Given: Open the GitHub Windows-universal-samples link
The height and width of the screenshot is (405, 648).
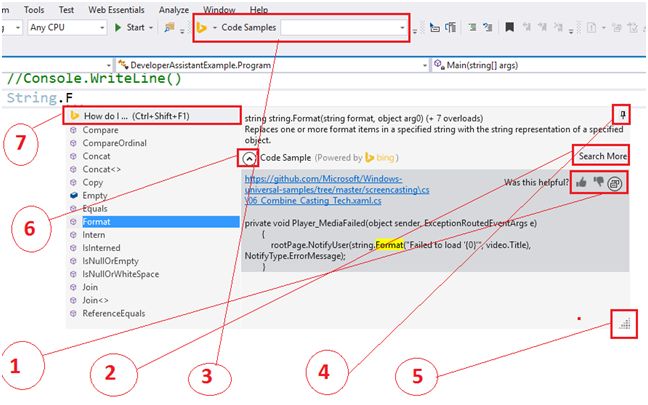Looking at the screenshot, I should pyautogui.click(x=337, y=190).
